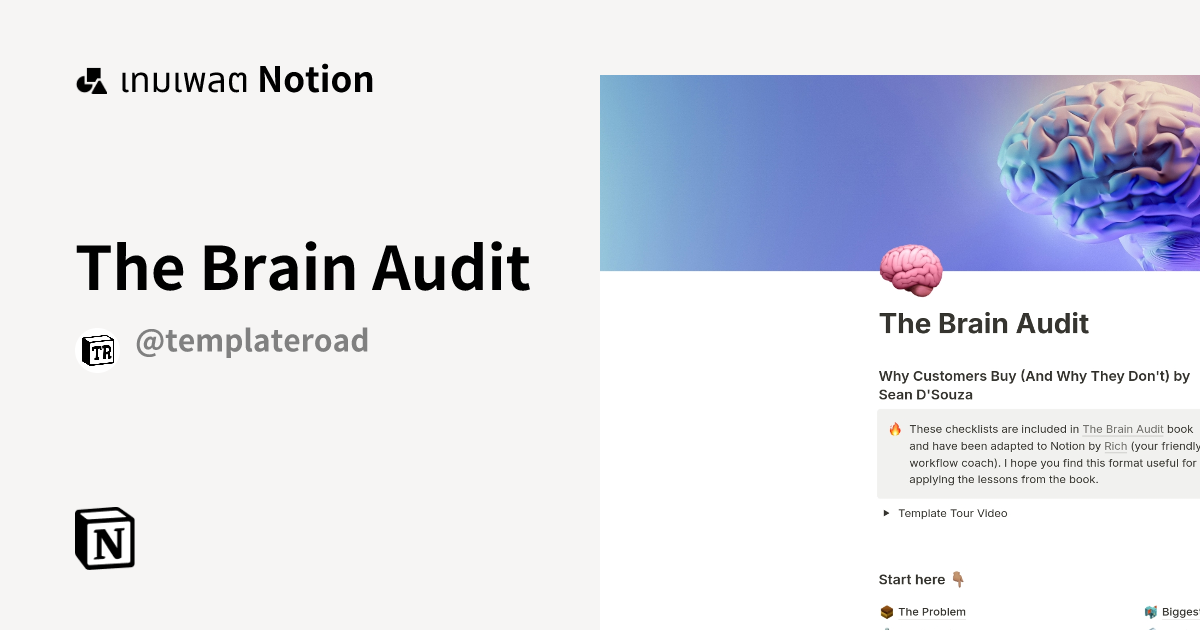Follow the Rich hyperlink
Screen dimensions: 1200x630
[x=1115, y=446]
